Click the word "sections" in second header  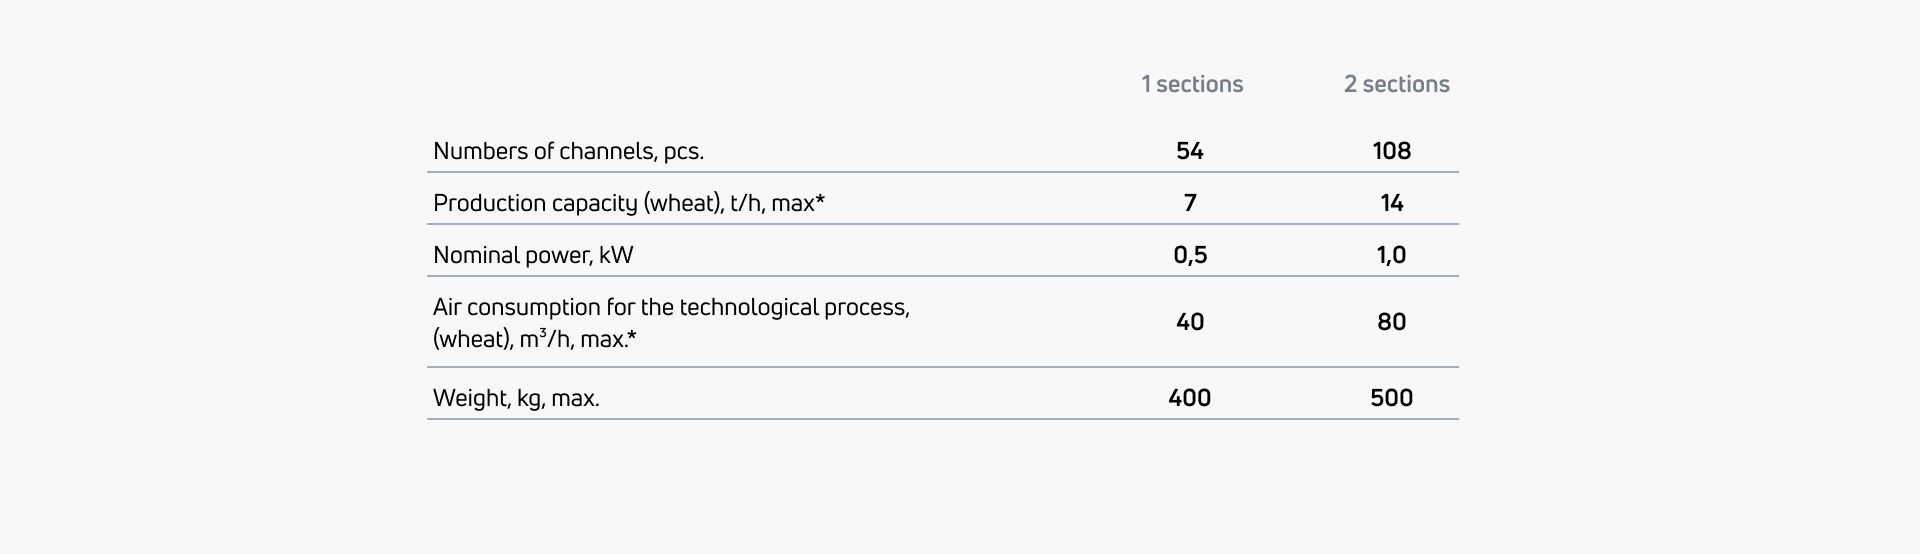tap(1406, 84)
